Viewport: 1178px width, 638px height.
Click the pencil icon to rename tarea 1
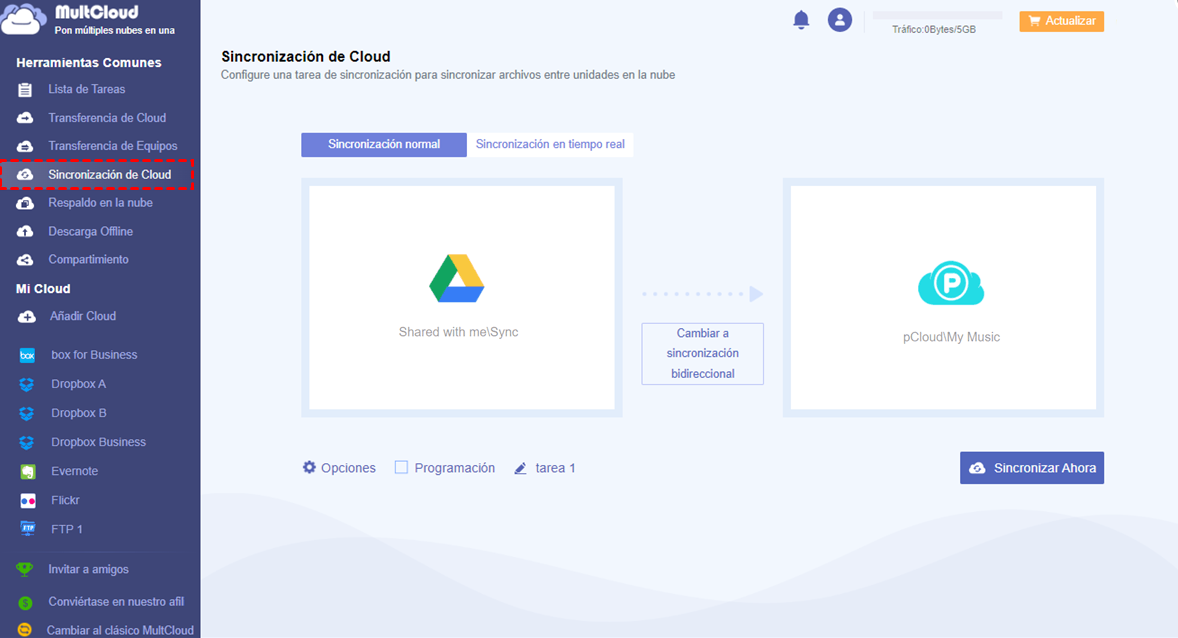pyautogui.click(x=520, y=468)
